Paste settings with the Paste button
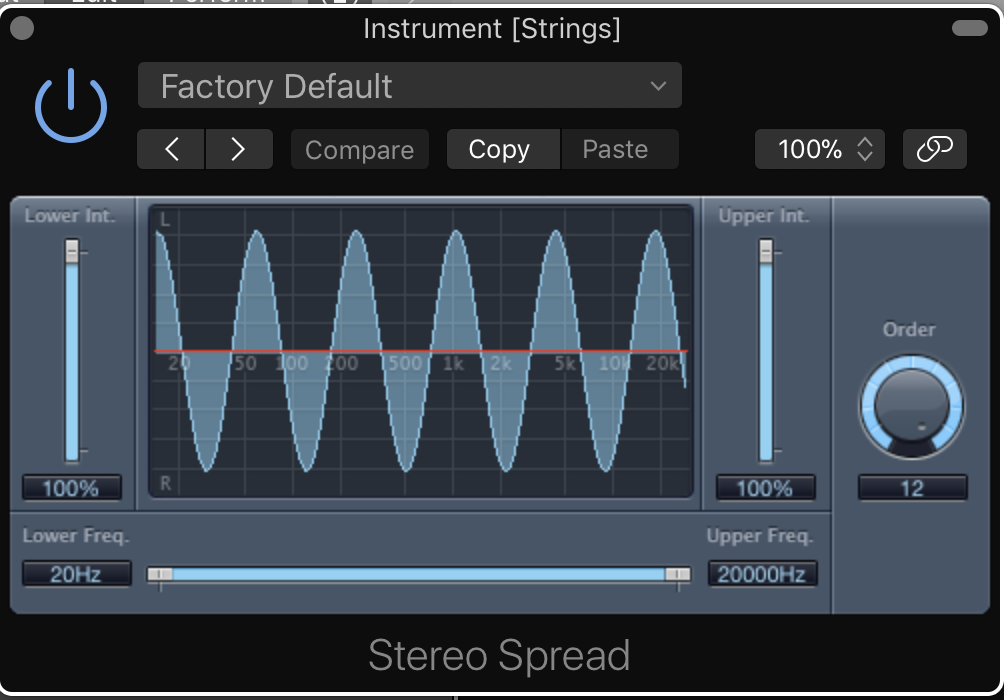This screenshot has width=1004, height=700. pyautogui.click(x=615, y=149)
